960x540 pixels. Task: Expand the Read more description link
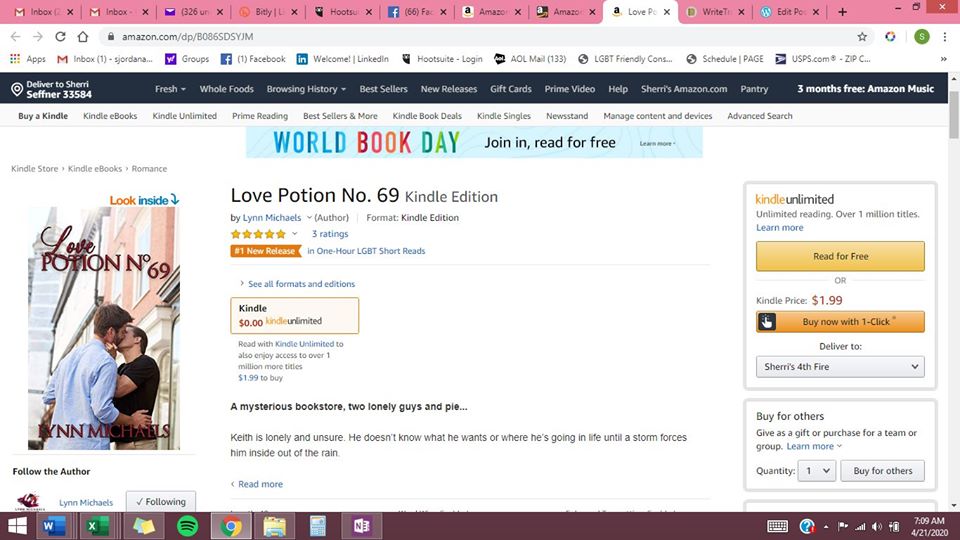pyautogui.click(x=260, y=484)
